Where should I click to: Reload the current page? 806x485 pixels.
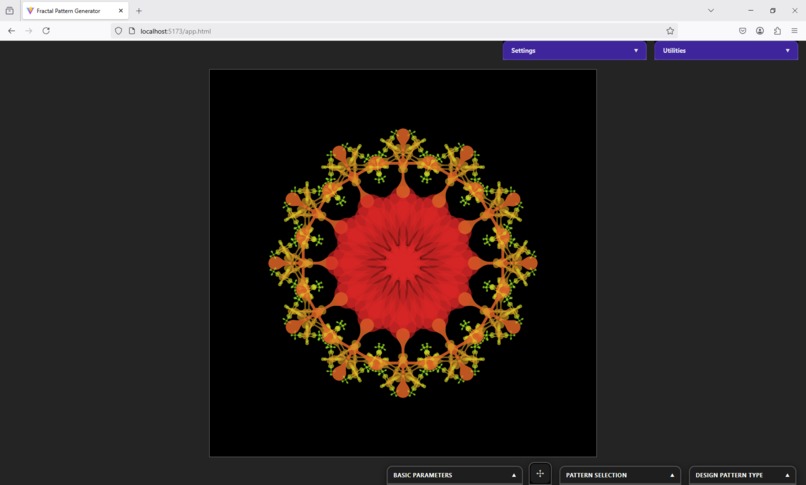(46, 31)
